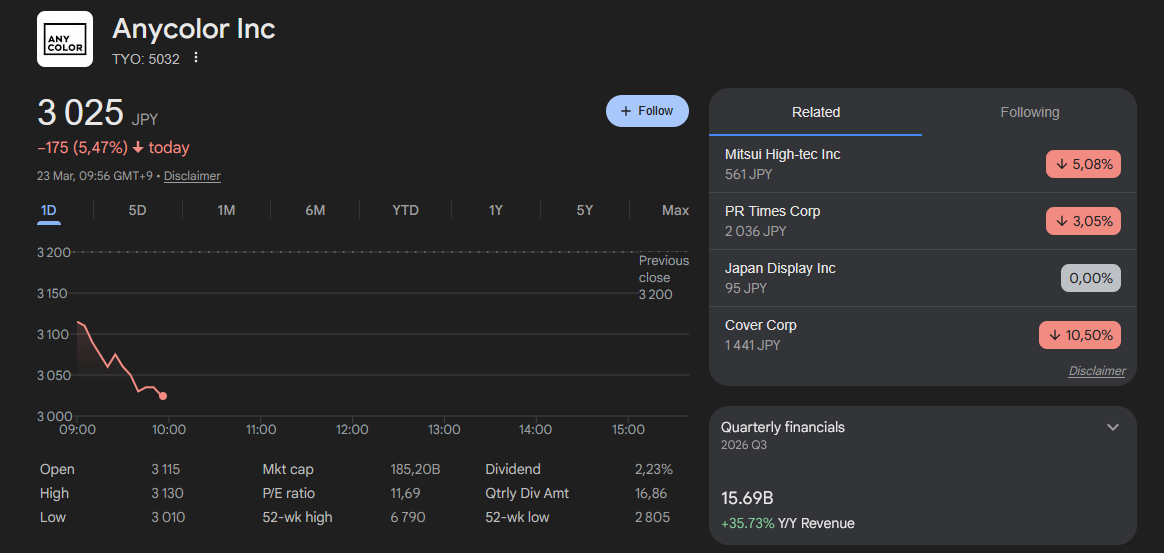Show the YTD chart range
Screen dimensions: 1164x553
(x=405, y=210)
